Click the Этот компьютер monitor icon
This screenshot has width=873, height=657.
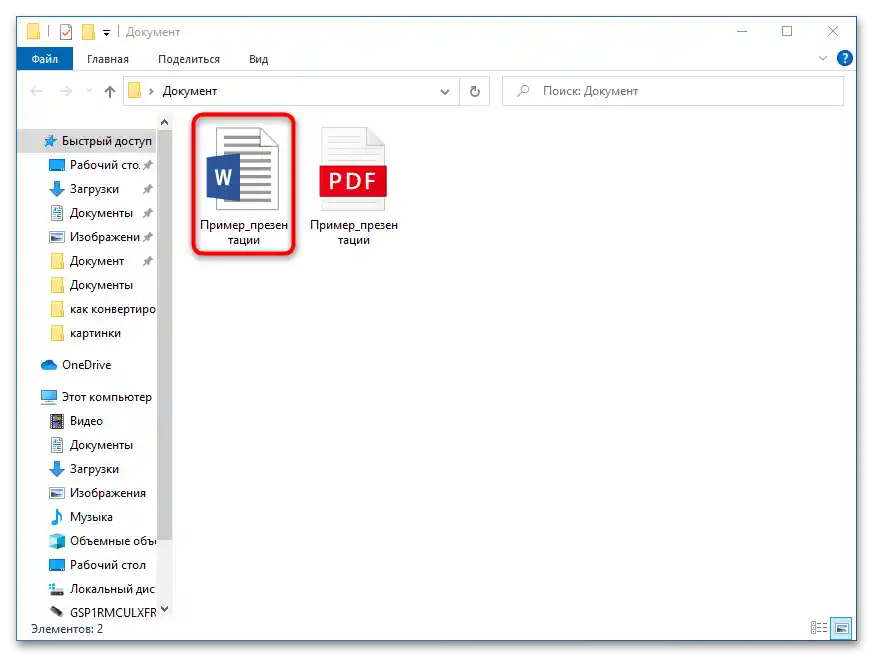[49, 397]
